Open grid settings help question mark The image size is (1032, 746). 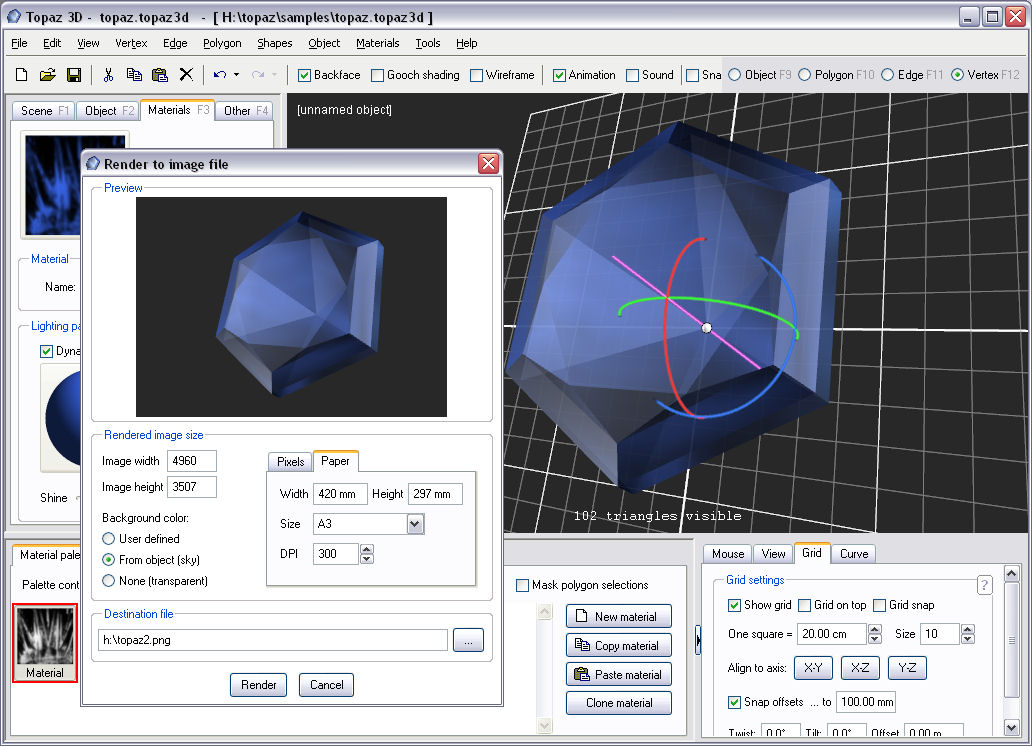click(x=983, y=585)
